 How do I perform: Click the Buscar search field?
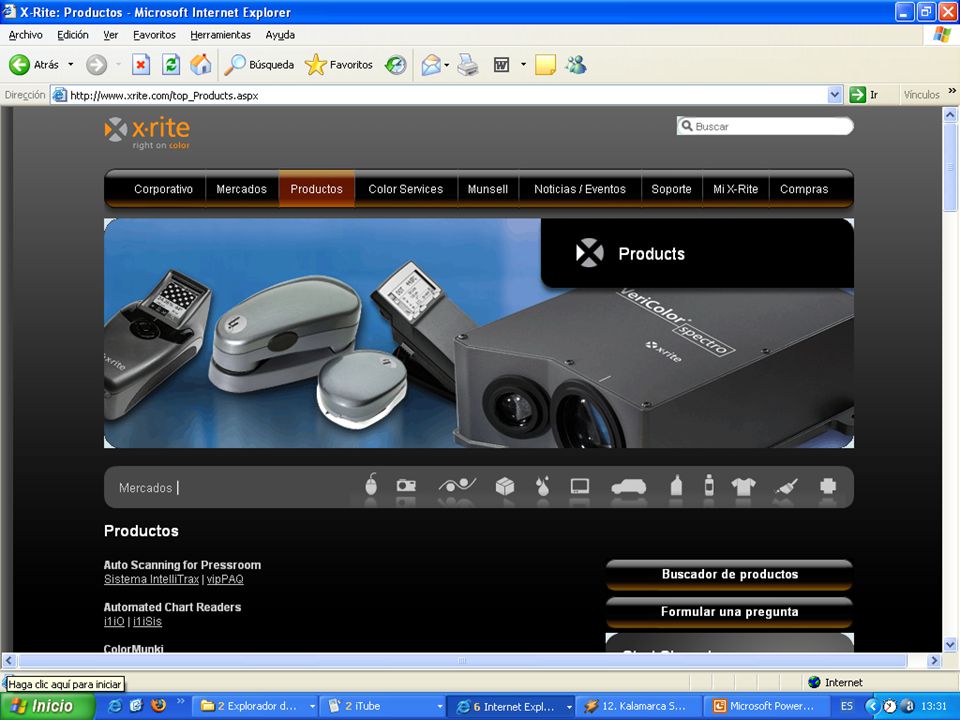[x=765, y=126]
